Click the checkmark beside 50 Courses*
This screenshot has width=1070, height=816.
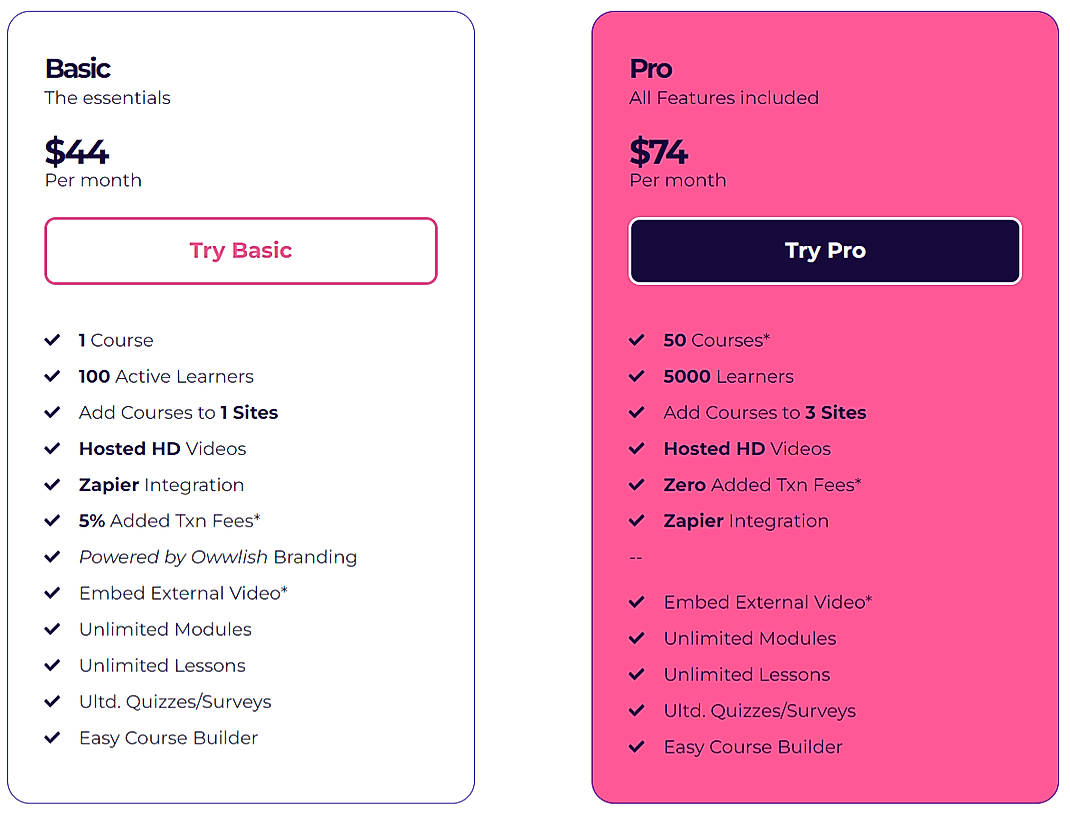pos(638,340)
